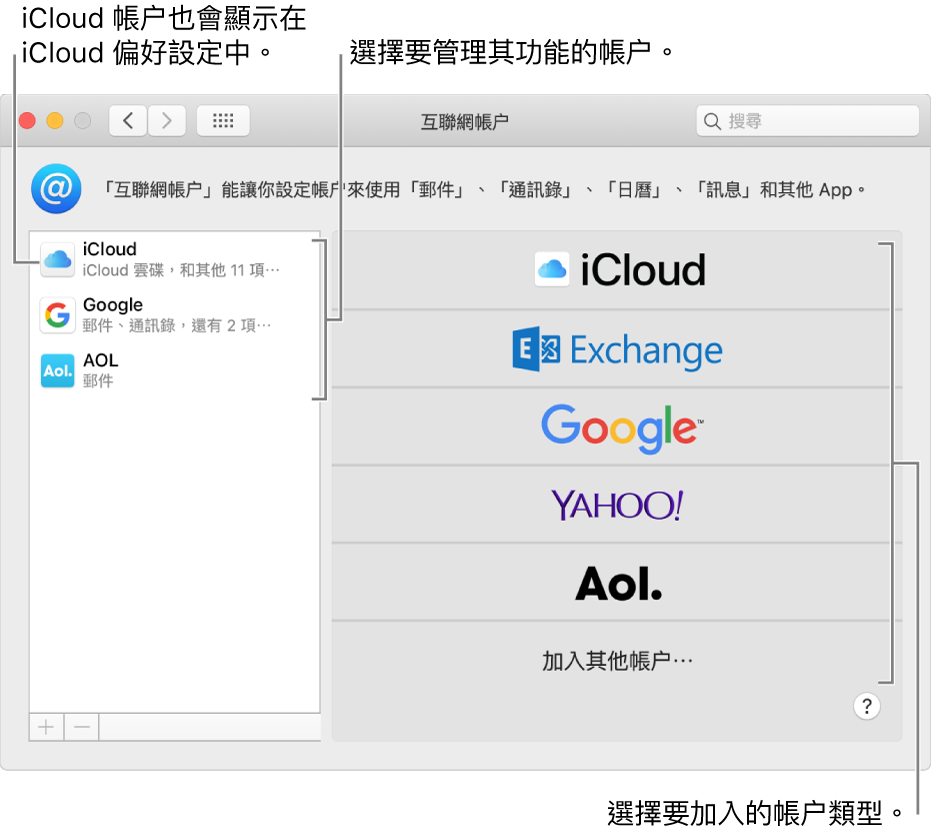Click the red close window button
This screenshot has width=931, height=830.
[x=27, y=121]
